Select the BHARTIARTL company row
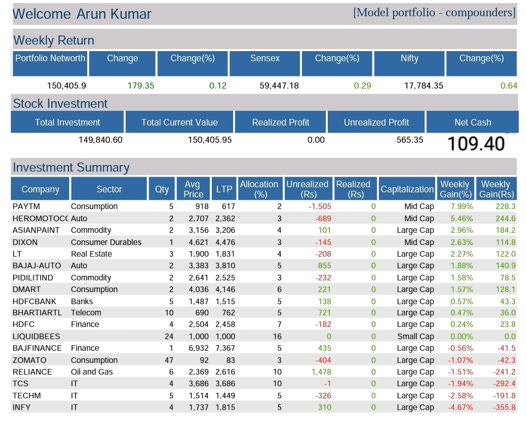This screenshot has height=431, width=527. pyautogui.click(x=264, y=313)
